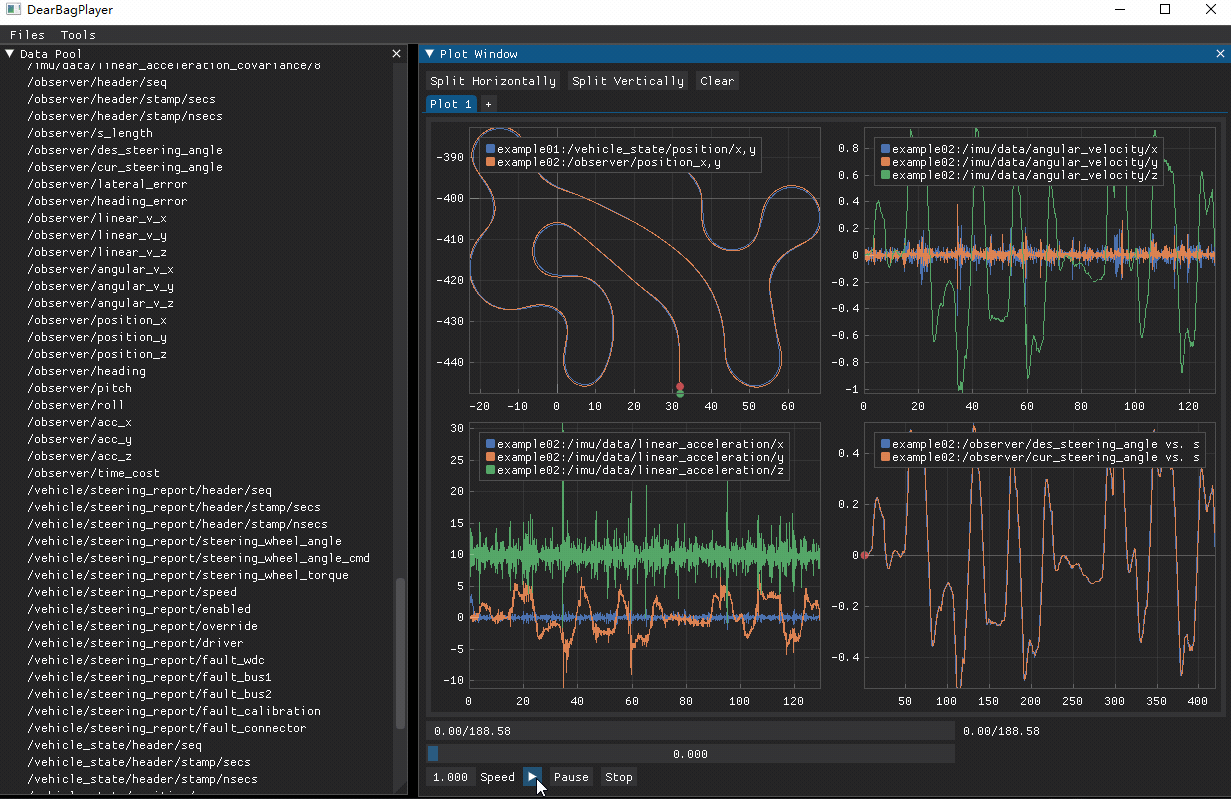Viewport: 1231px width, 799px height.
Task: Close the Plot Window panel
Action: (x=1220, y=54)
